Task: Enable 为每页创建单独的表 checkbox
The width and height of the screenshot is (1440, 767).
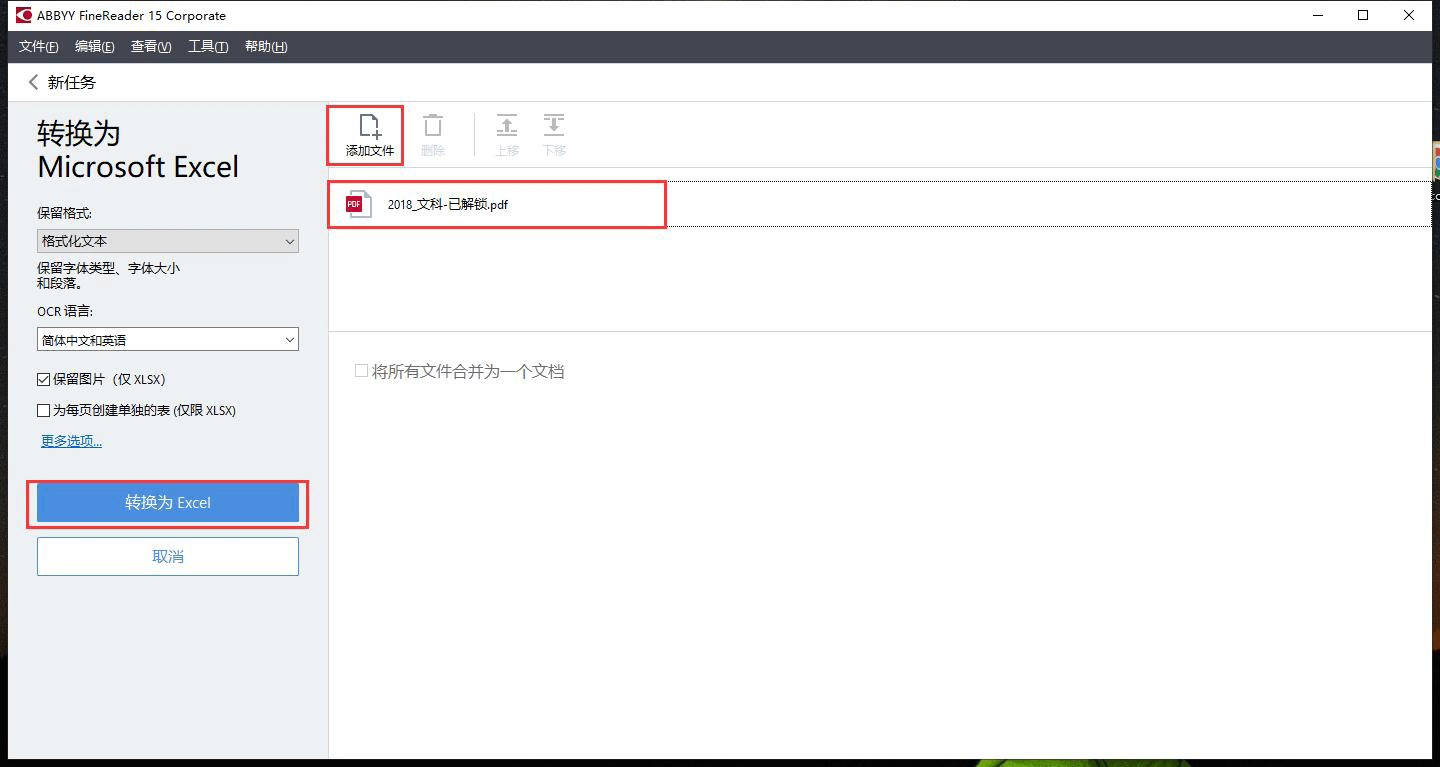Action: pyautogui.click(x=43, y=411)
